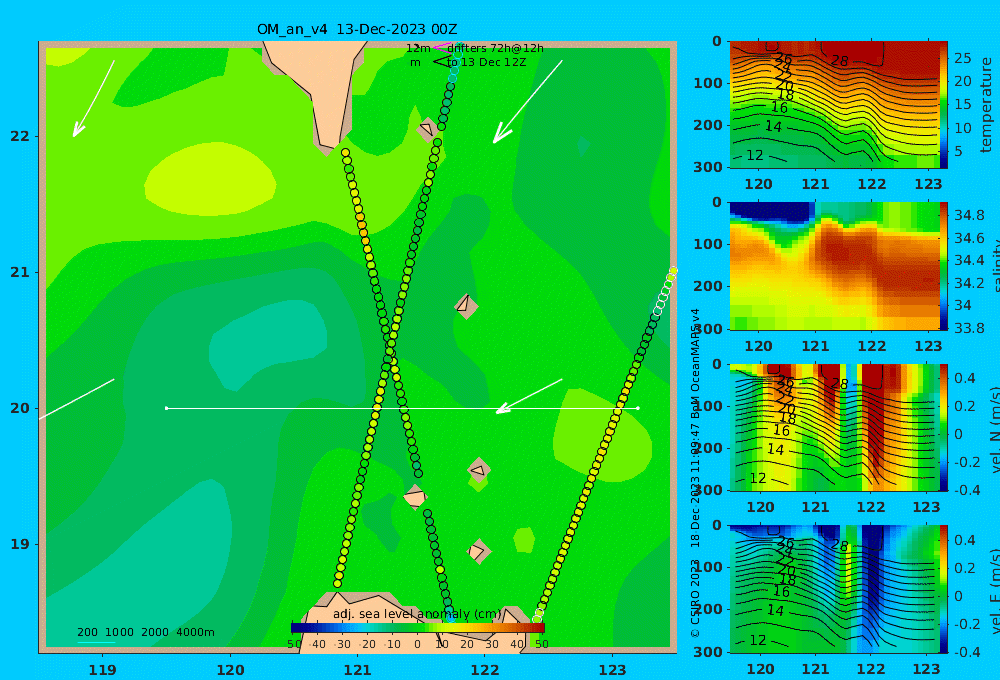Click the 'adj. sea level anomaly (cm)' label

[417, 614]
